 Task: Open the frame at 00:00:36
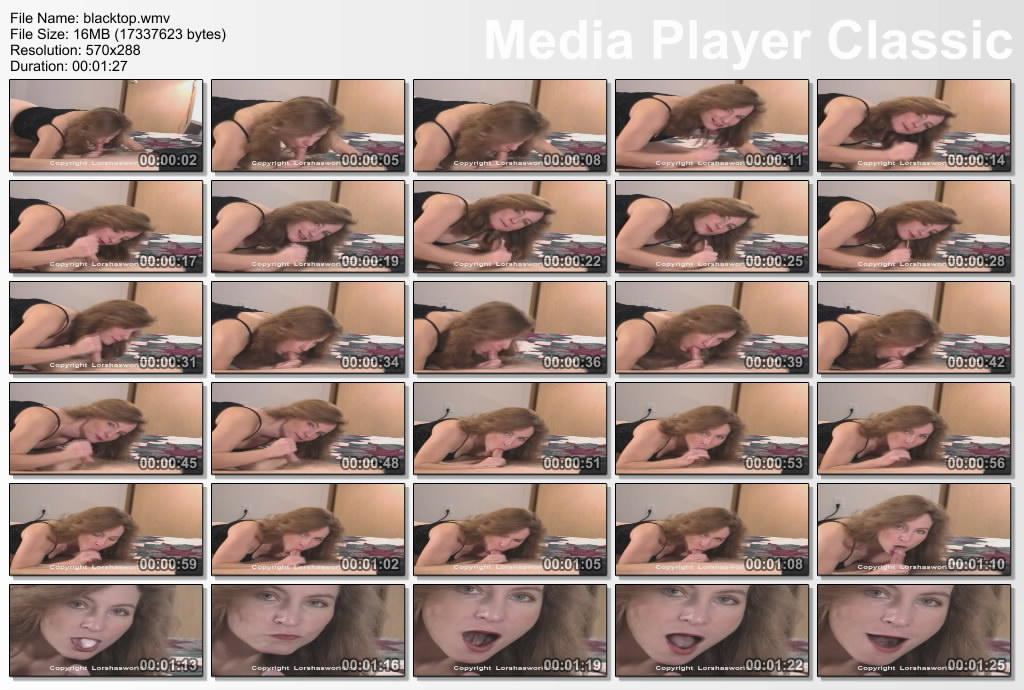(510, 328)
